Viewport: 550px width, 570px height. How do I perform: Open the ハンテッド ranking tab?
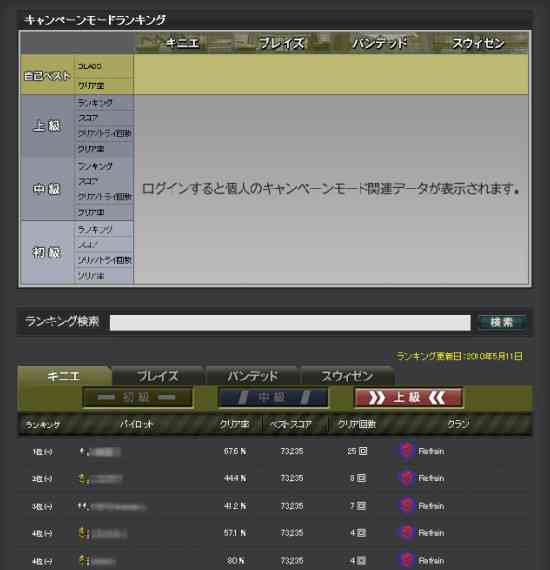pos(252,376)
